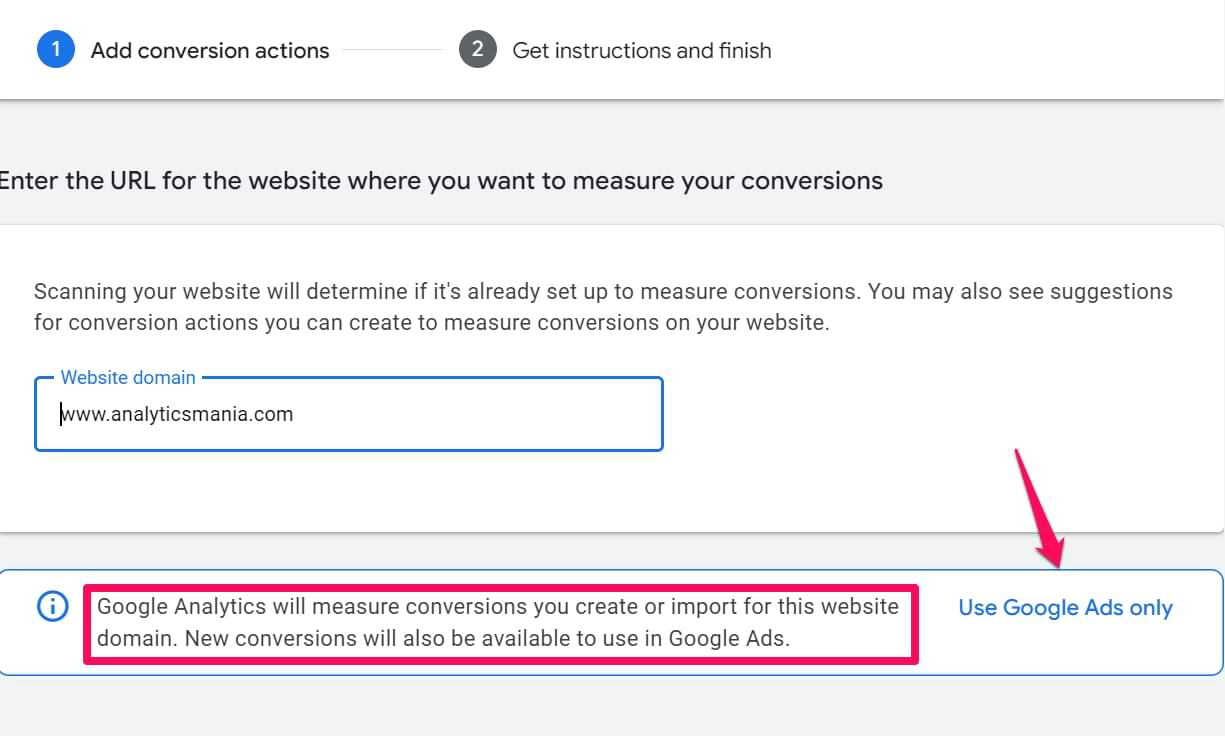Viewport: 1225px width, 736px height.
Task: Click the info icon in the notice banner
Action: [x=52, y=607]
